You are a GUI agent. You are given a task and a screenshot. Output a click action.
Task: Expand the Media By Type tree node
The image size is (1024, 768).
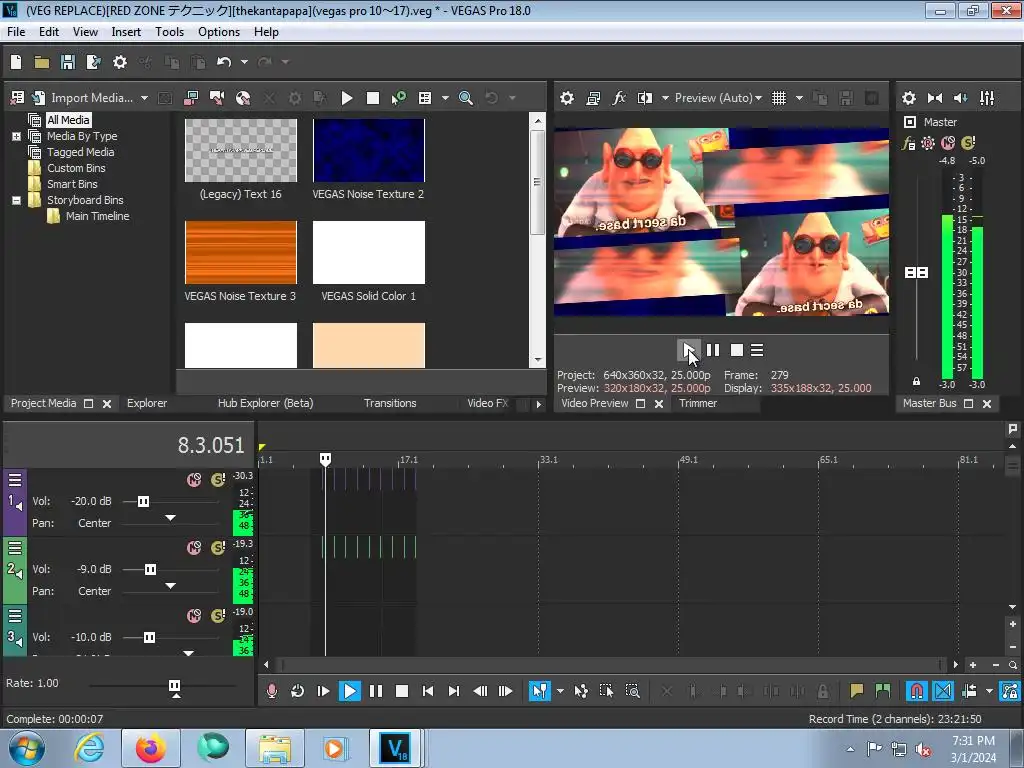click(x=16, y=136)
